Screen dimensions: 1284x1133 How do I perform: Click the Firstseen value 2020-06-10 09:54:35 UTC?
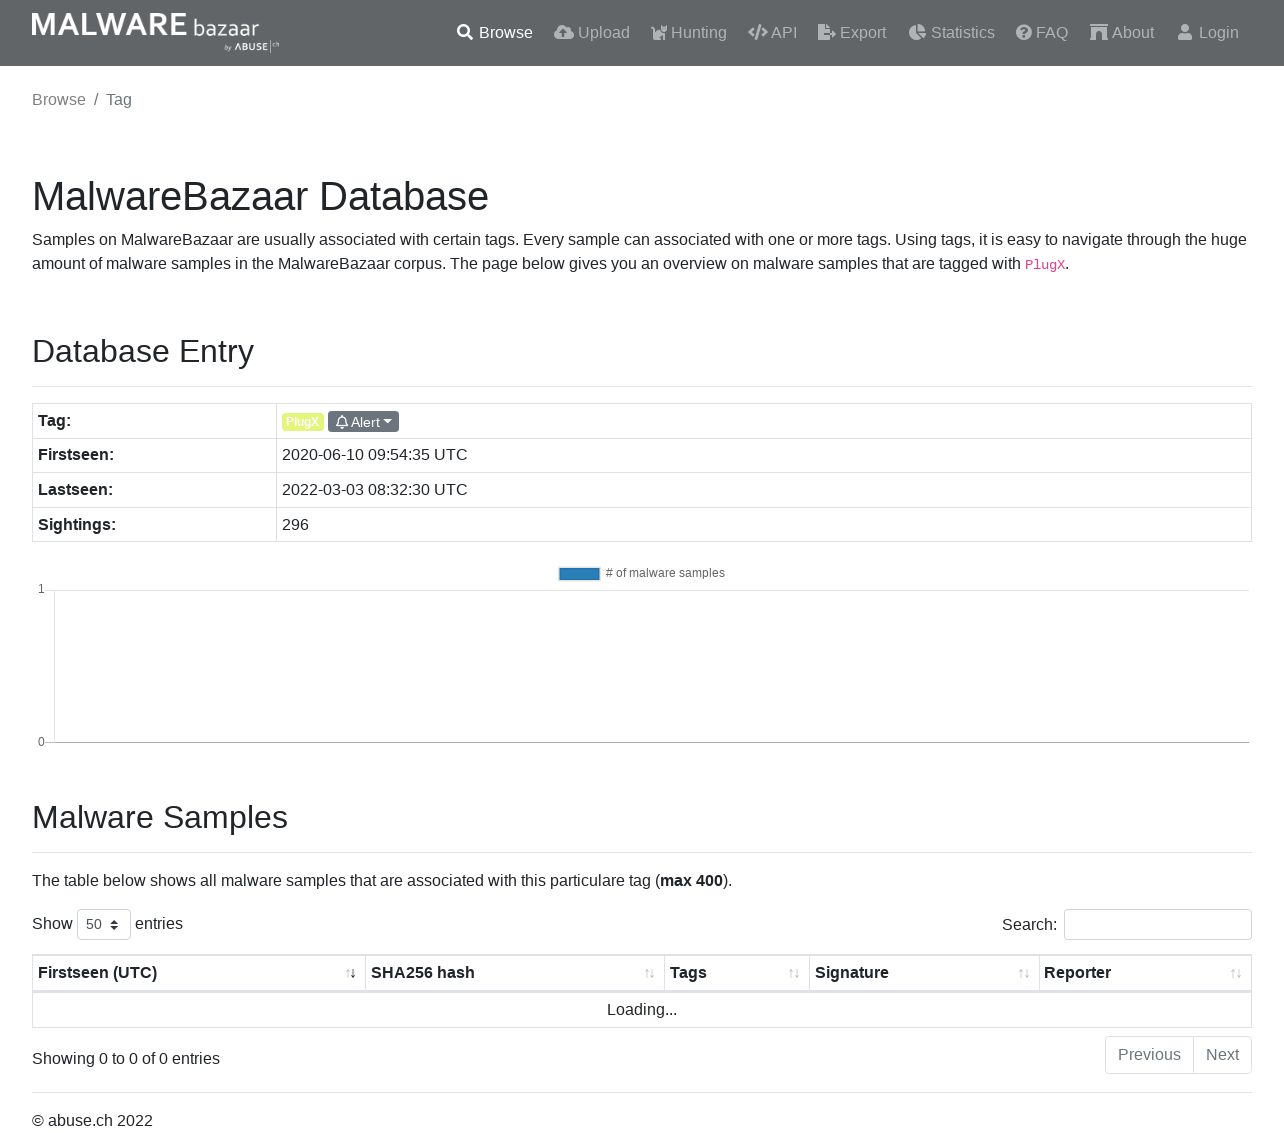(x=375, y=455)
